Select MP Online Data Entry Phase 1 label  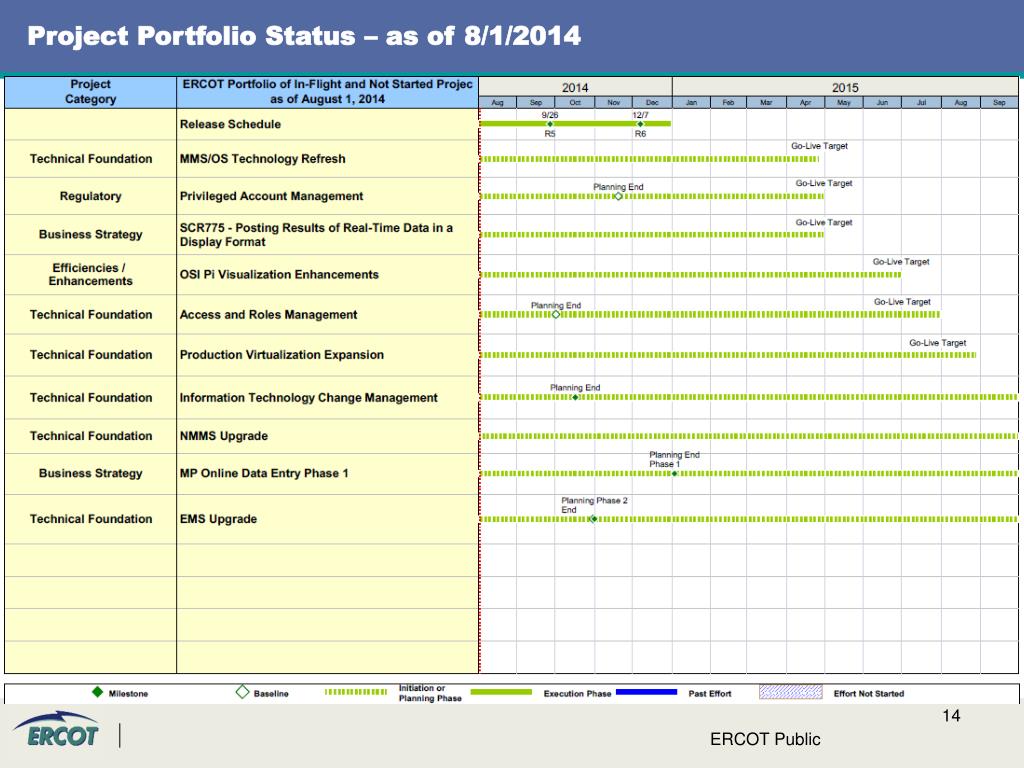point(264,473)
